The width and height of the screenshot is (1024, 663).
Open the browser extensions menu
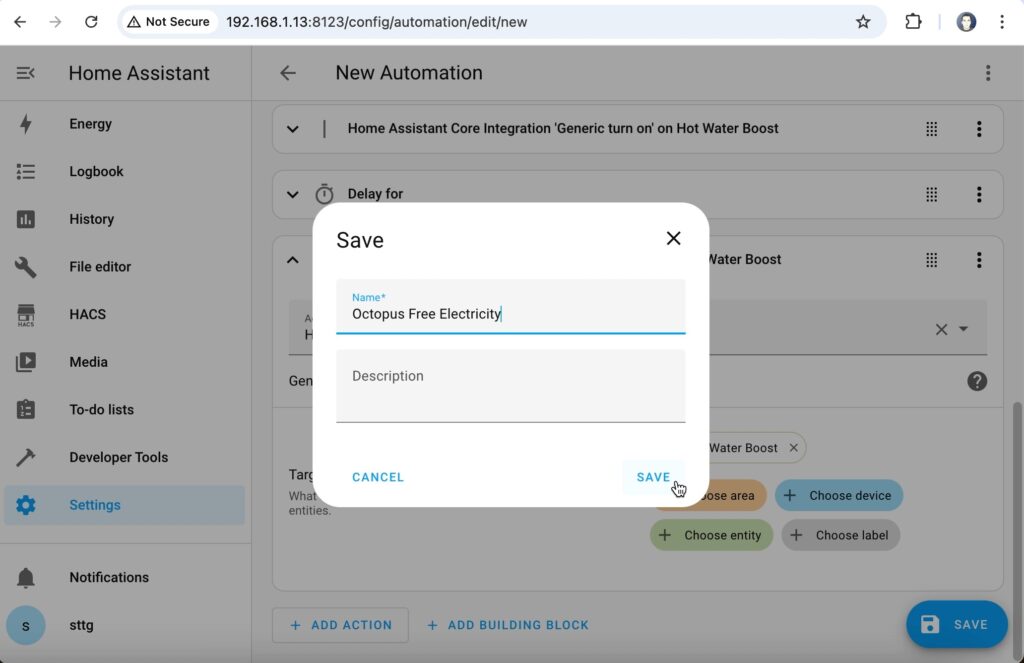(913, 22)
